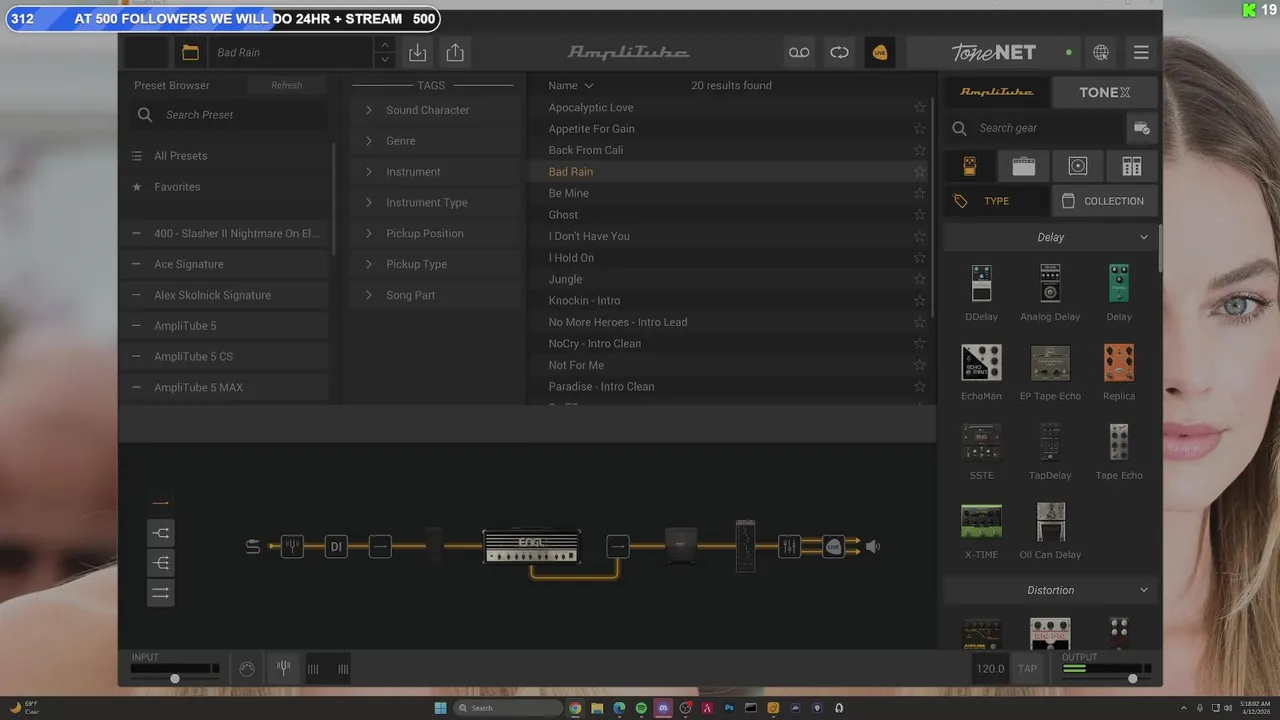Open the ToneNET panel

[994, 52]
